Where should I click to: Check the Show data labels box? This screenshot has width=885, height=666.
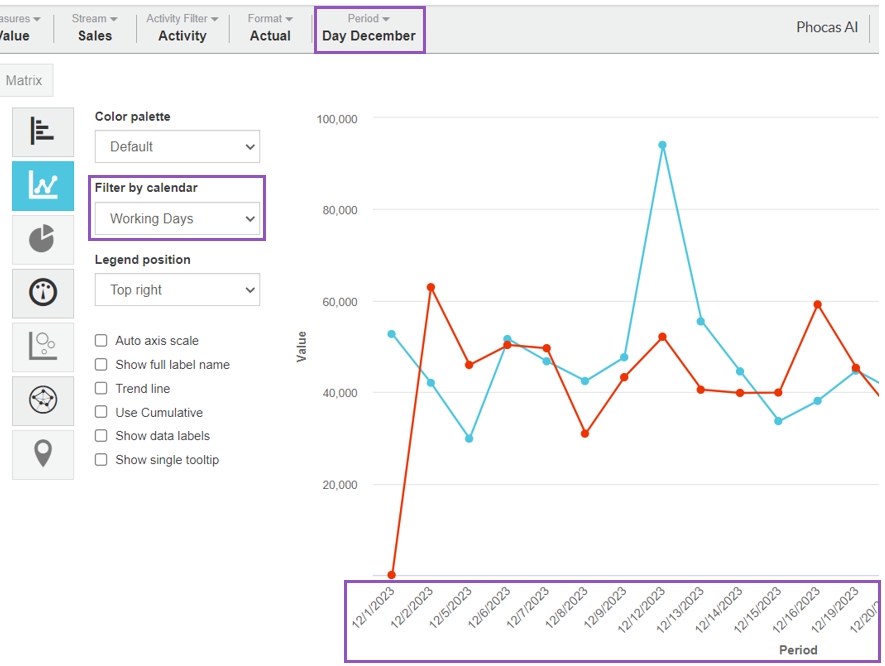(x=101, y=436)
